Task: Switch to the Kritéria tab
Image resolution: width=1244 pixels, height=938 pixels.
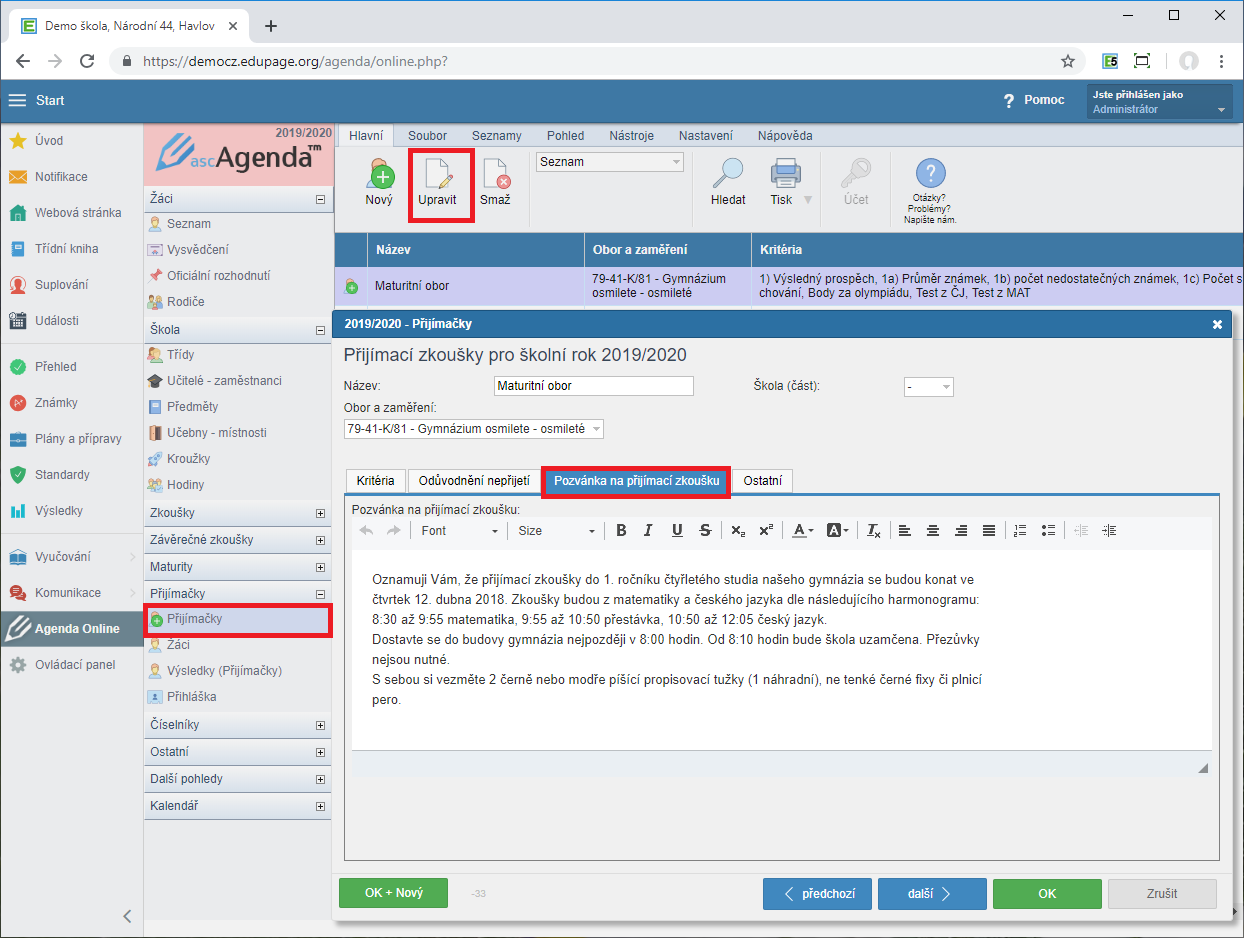Action: pos(375,481)
